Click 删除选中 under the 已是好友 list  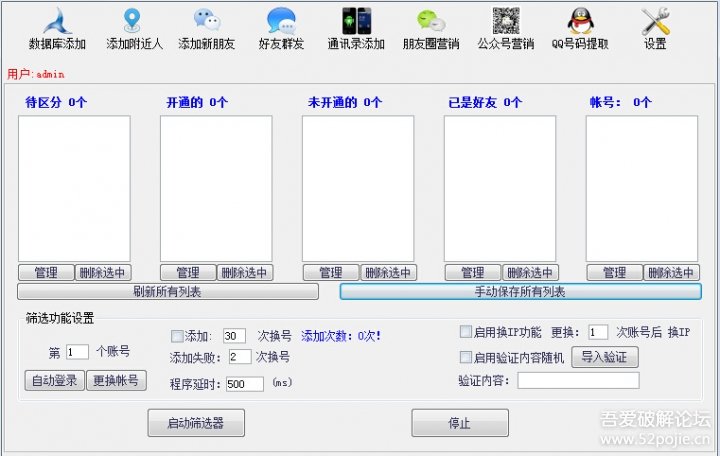click(x=530, y=272)
